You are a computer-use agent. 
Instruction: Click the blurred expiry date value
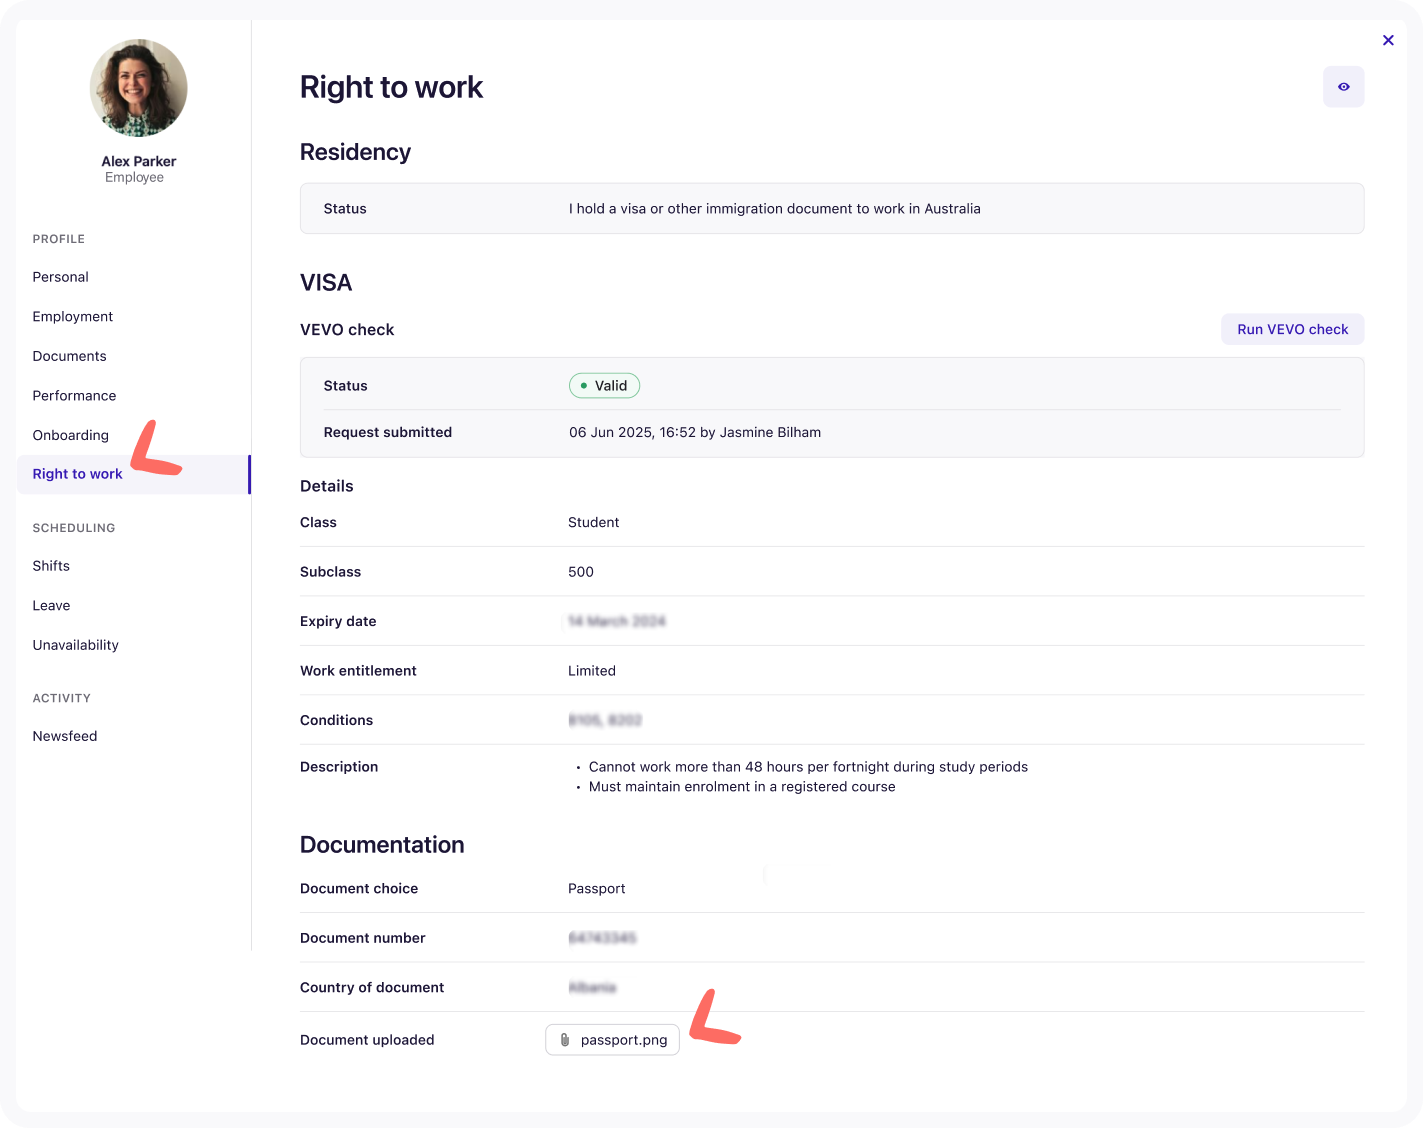point(616,621)
